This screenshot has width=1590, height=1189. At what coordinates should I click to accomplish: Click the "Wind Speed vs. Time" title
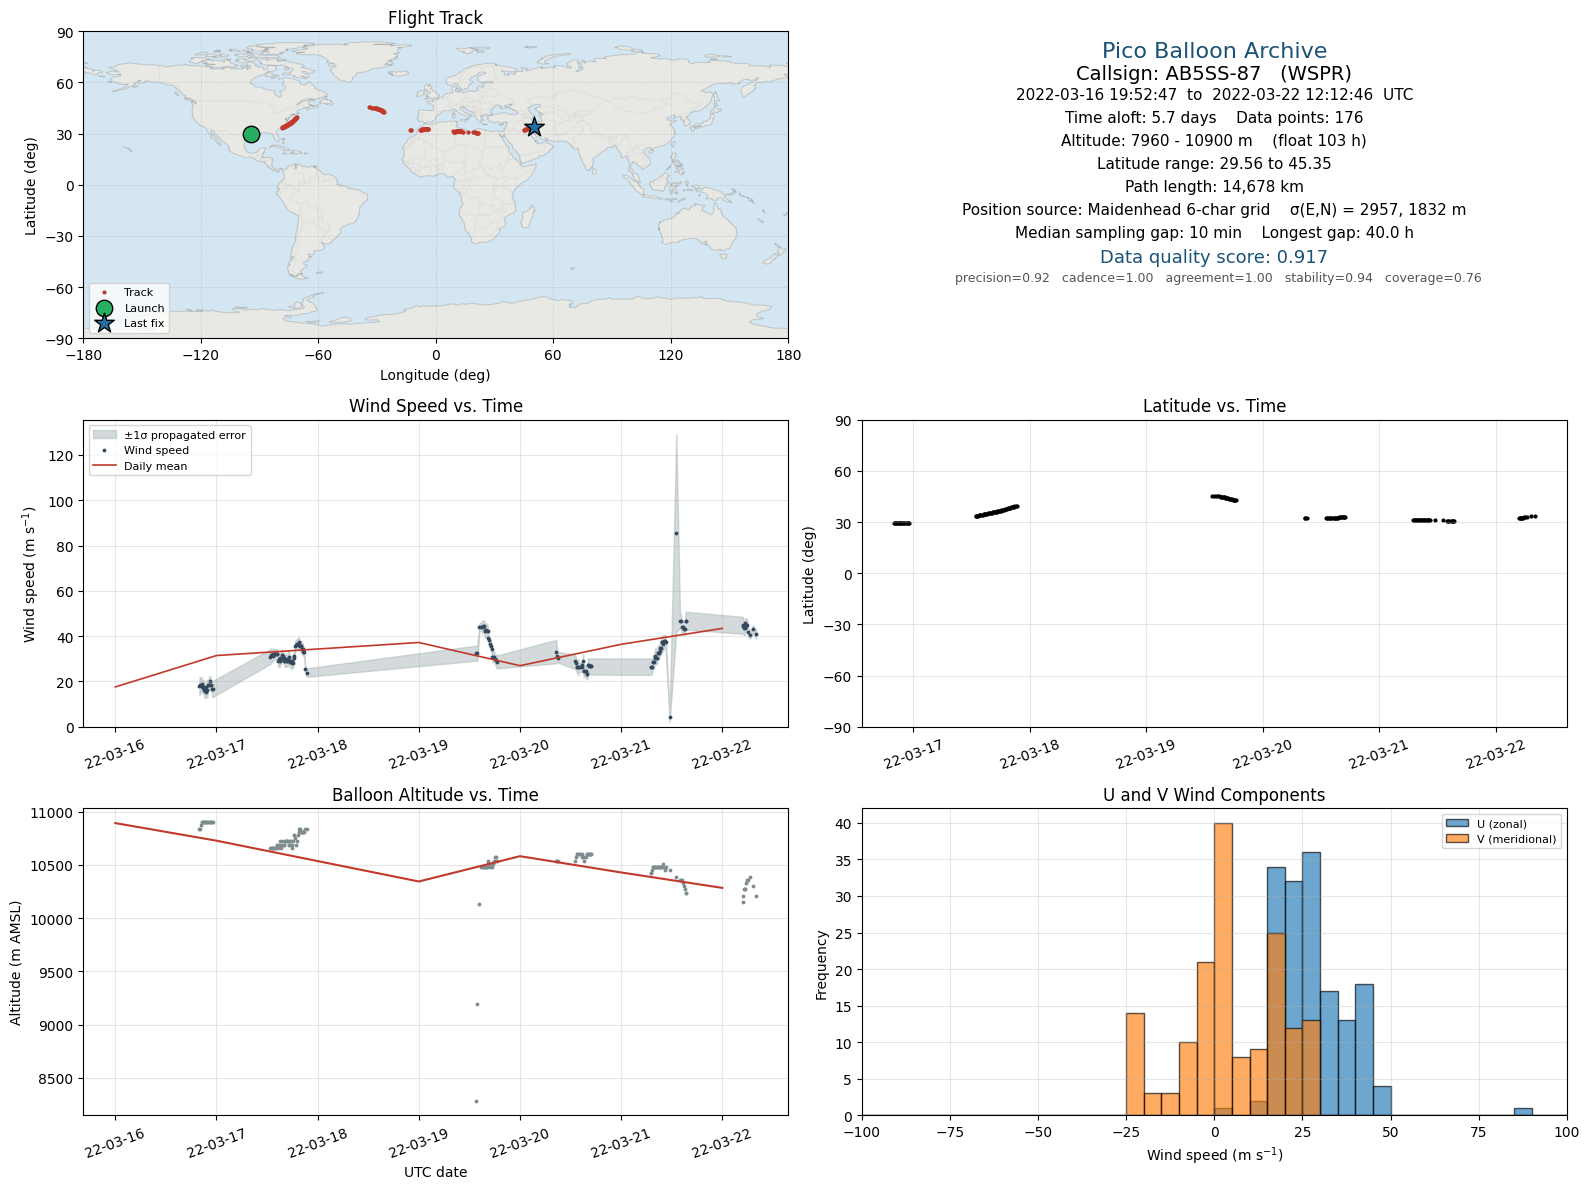point(435,406)
